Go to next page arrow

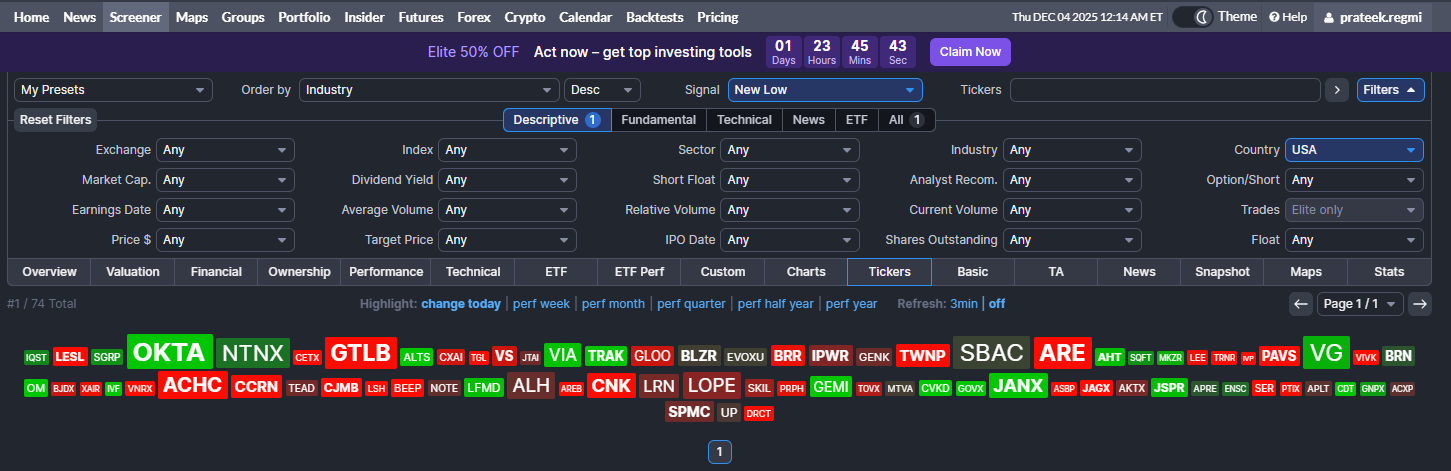[1419, 304]
